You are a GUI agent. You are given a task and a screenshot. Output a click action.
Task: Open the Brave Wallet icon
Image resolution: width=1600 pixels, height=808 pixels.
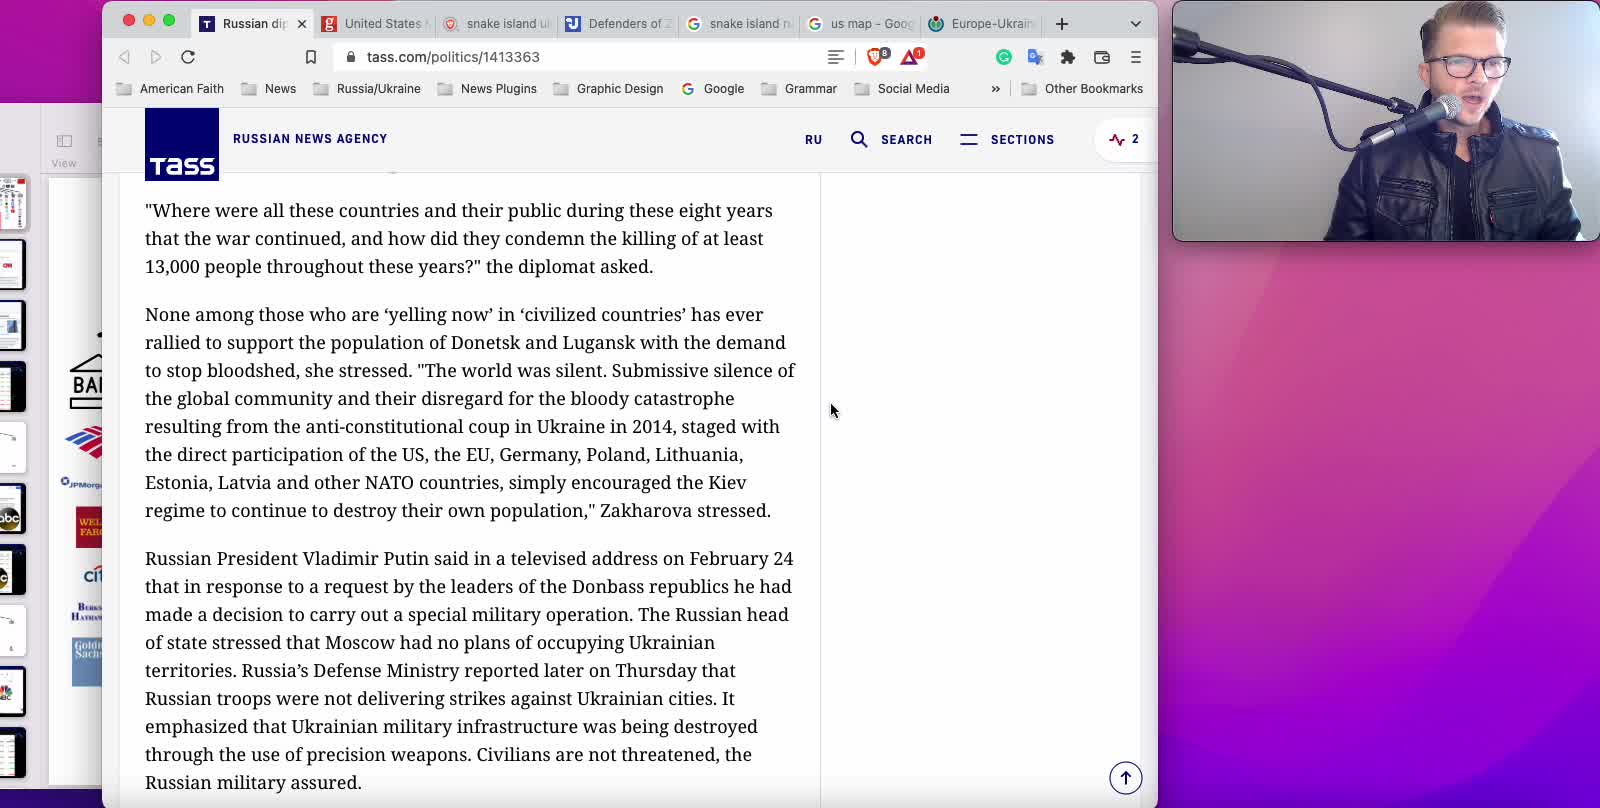click(1102, 57)
